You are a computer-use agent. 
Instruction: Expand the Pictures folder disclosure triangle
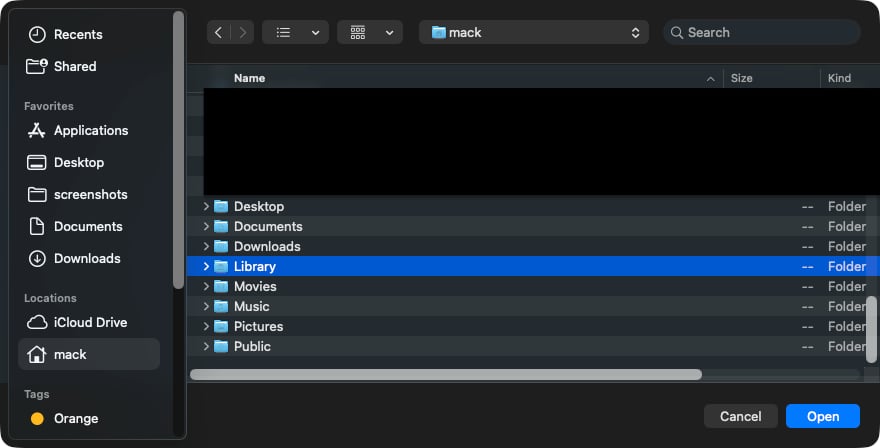point(206,326)
